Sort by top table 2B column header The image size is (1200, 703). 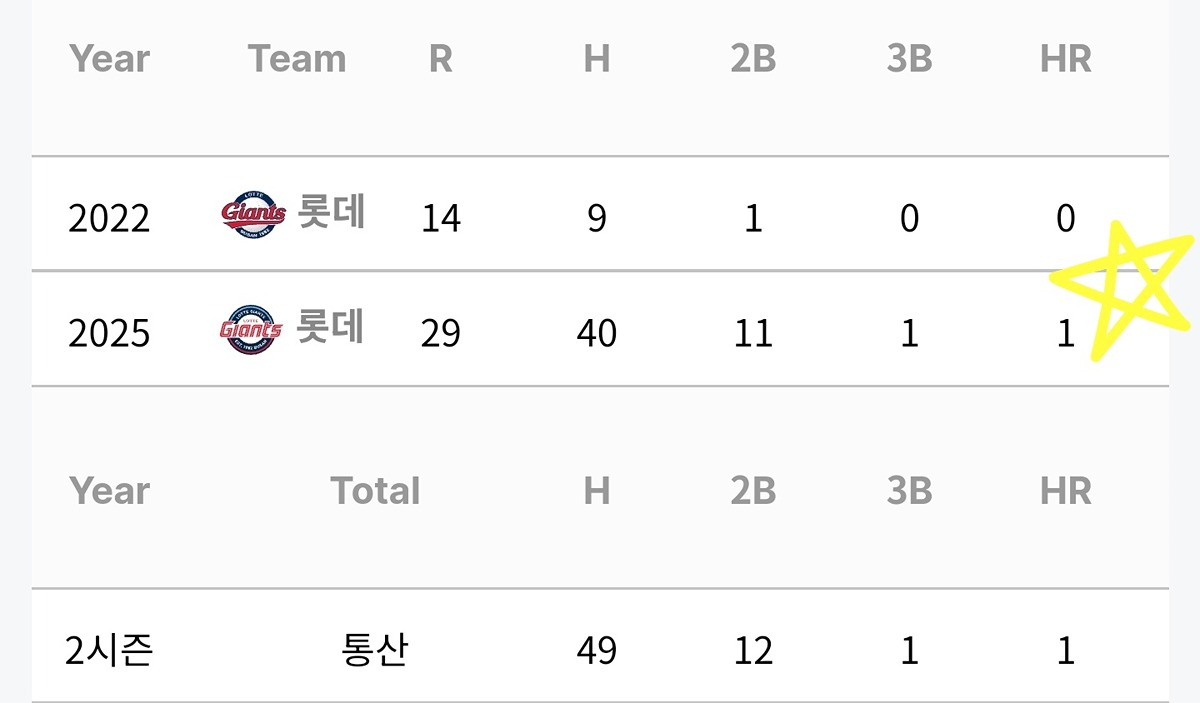point(753,59)
